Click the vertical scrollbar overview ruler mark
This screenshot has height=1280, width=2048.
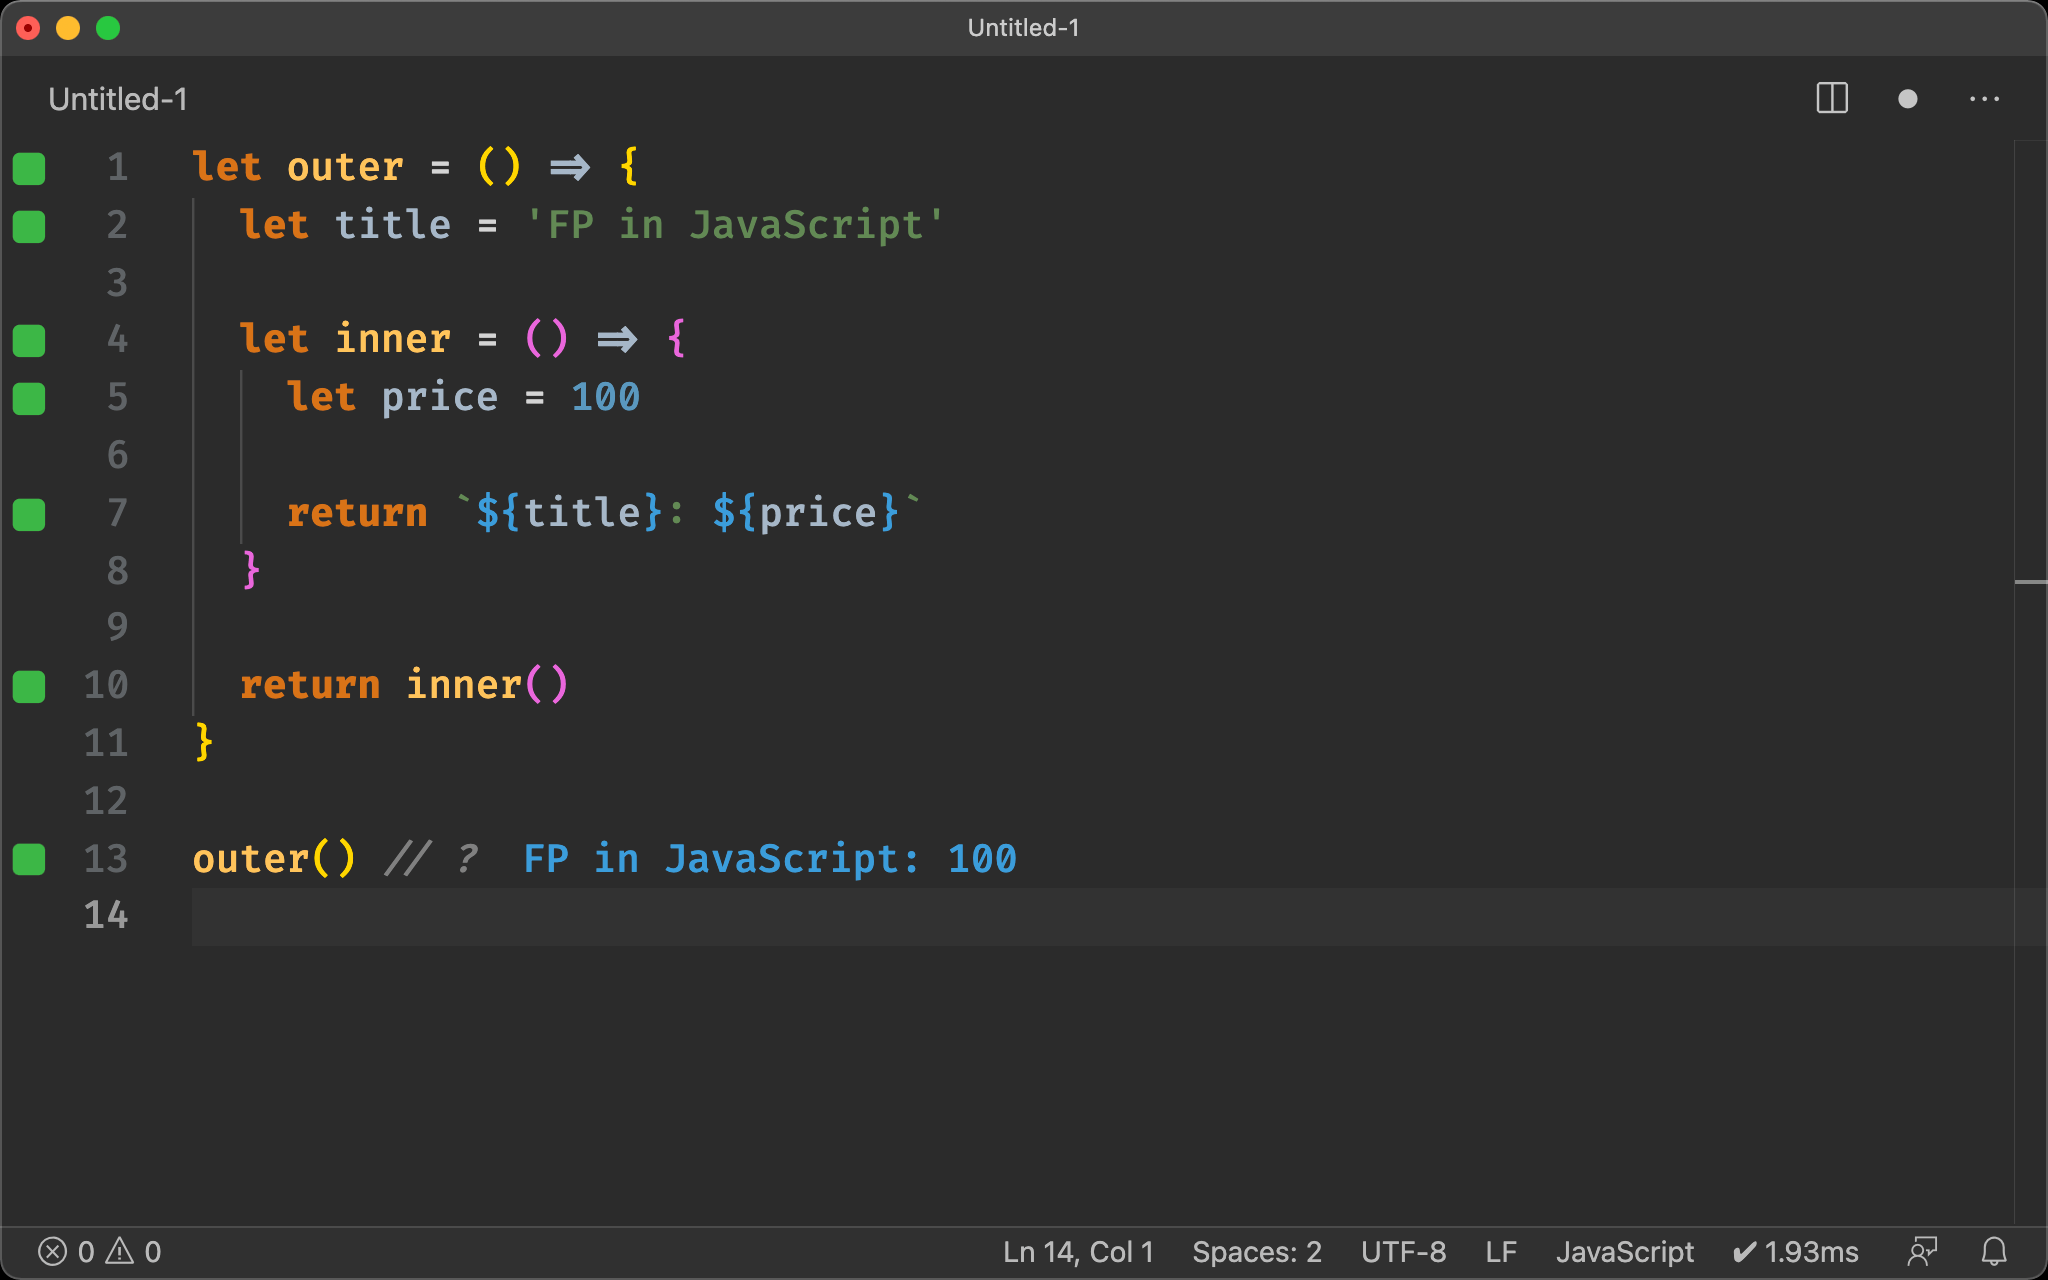point(2030,581)
